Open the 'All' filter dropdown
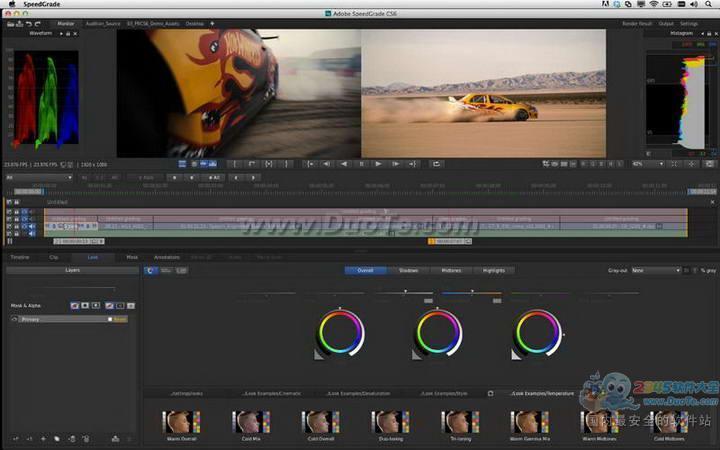 39,177
